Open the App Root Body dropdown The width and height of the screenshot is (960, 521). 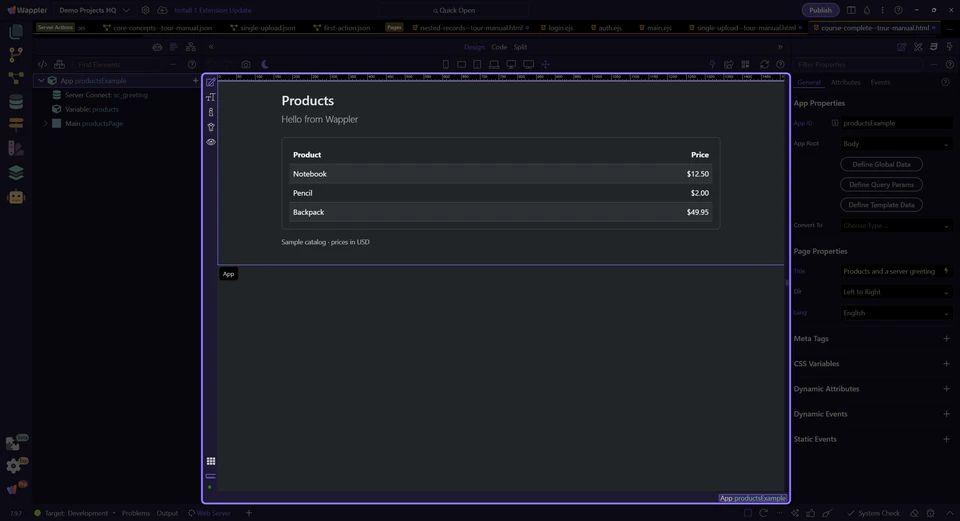pos(896,144)
